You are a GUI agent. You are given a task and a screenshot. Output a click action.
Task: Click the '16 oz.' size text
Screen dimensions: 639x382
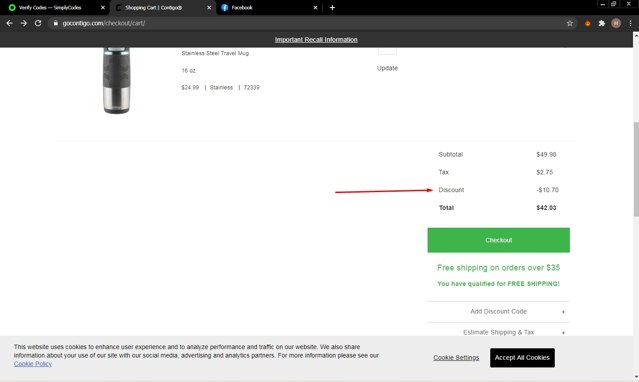(x=189, y=71)
